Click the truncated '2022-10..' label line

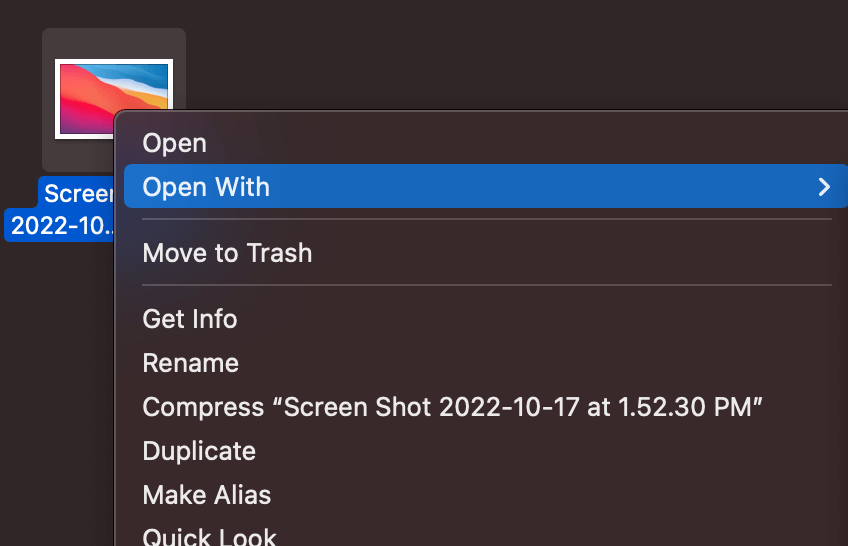[x=62, y=225]
